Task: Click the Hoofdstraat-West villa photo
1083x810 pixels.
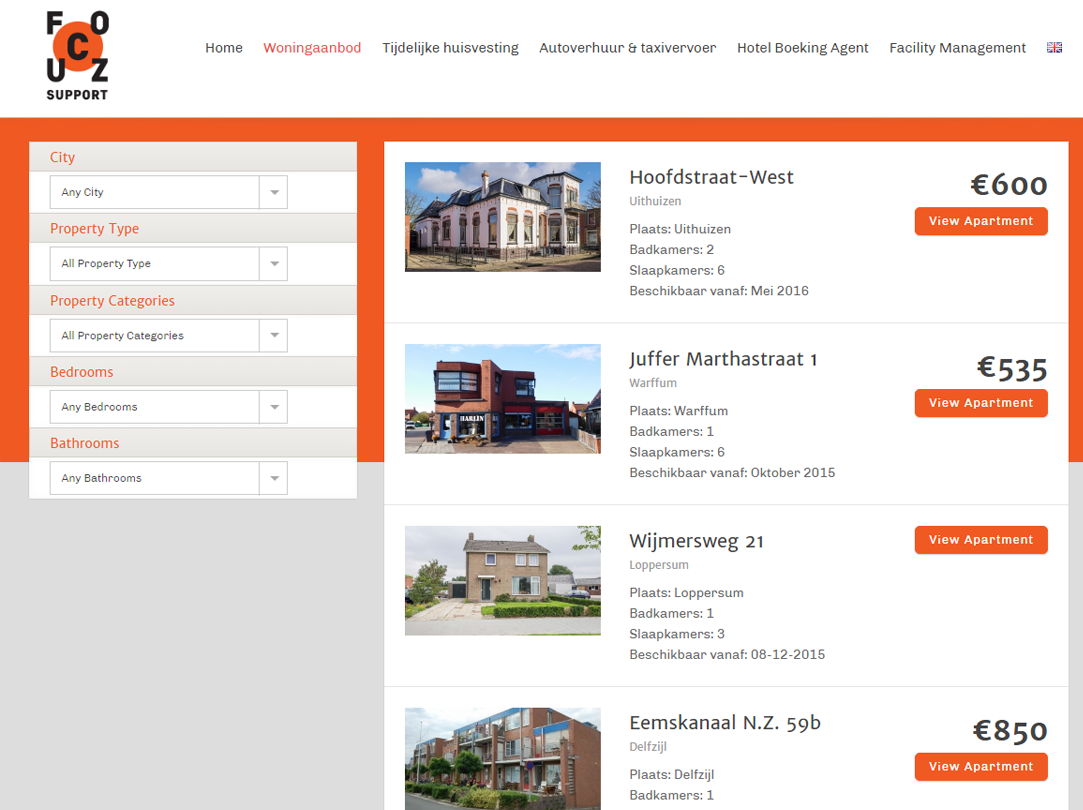Action: point(503,217)
